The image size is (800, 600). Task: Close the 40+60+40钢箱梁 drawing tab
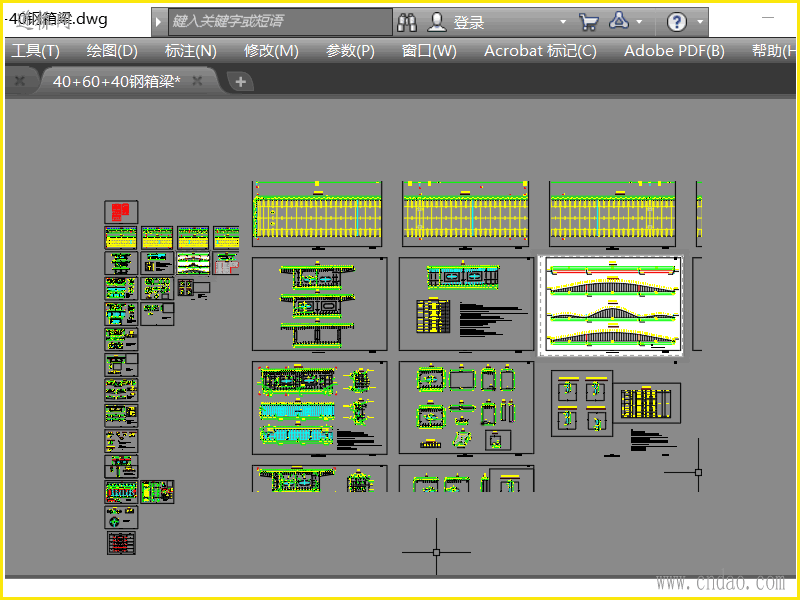[x=198, y=81]
